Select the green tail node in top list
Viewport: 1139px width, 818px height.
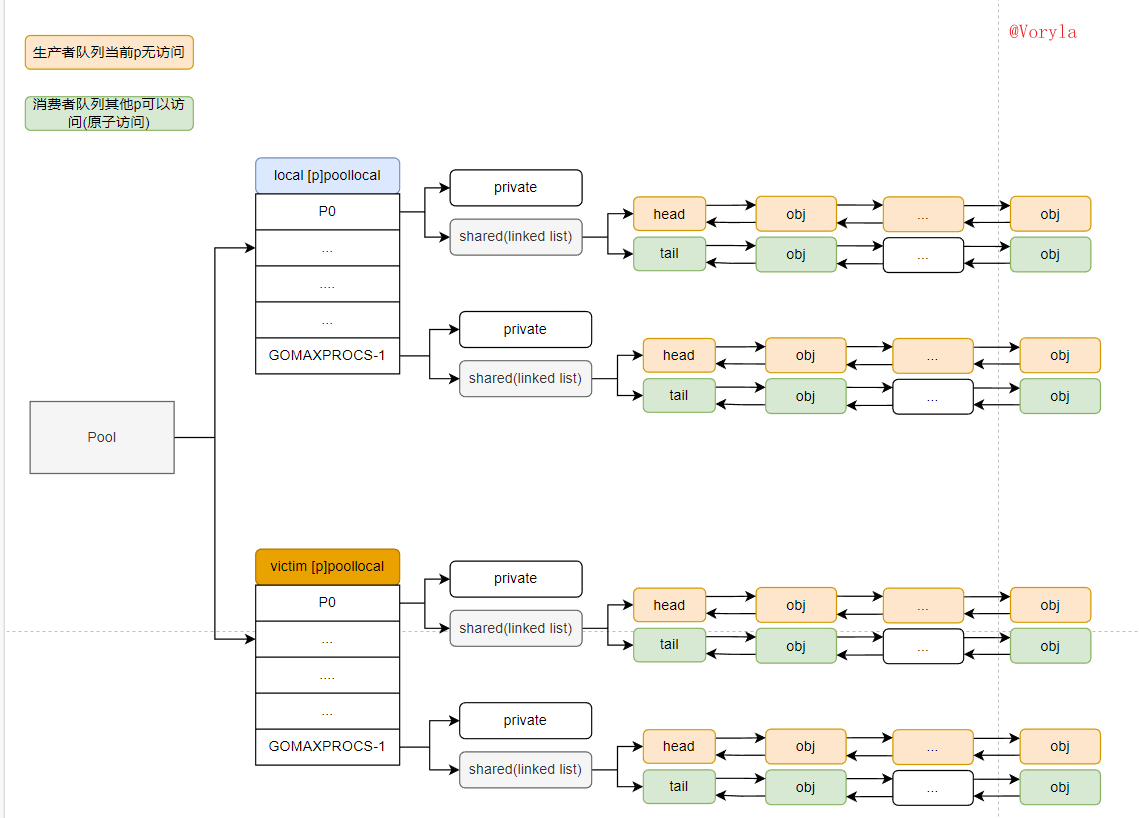(x=669, y=254)
